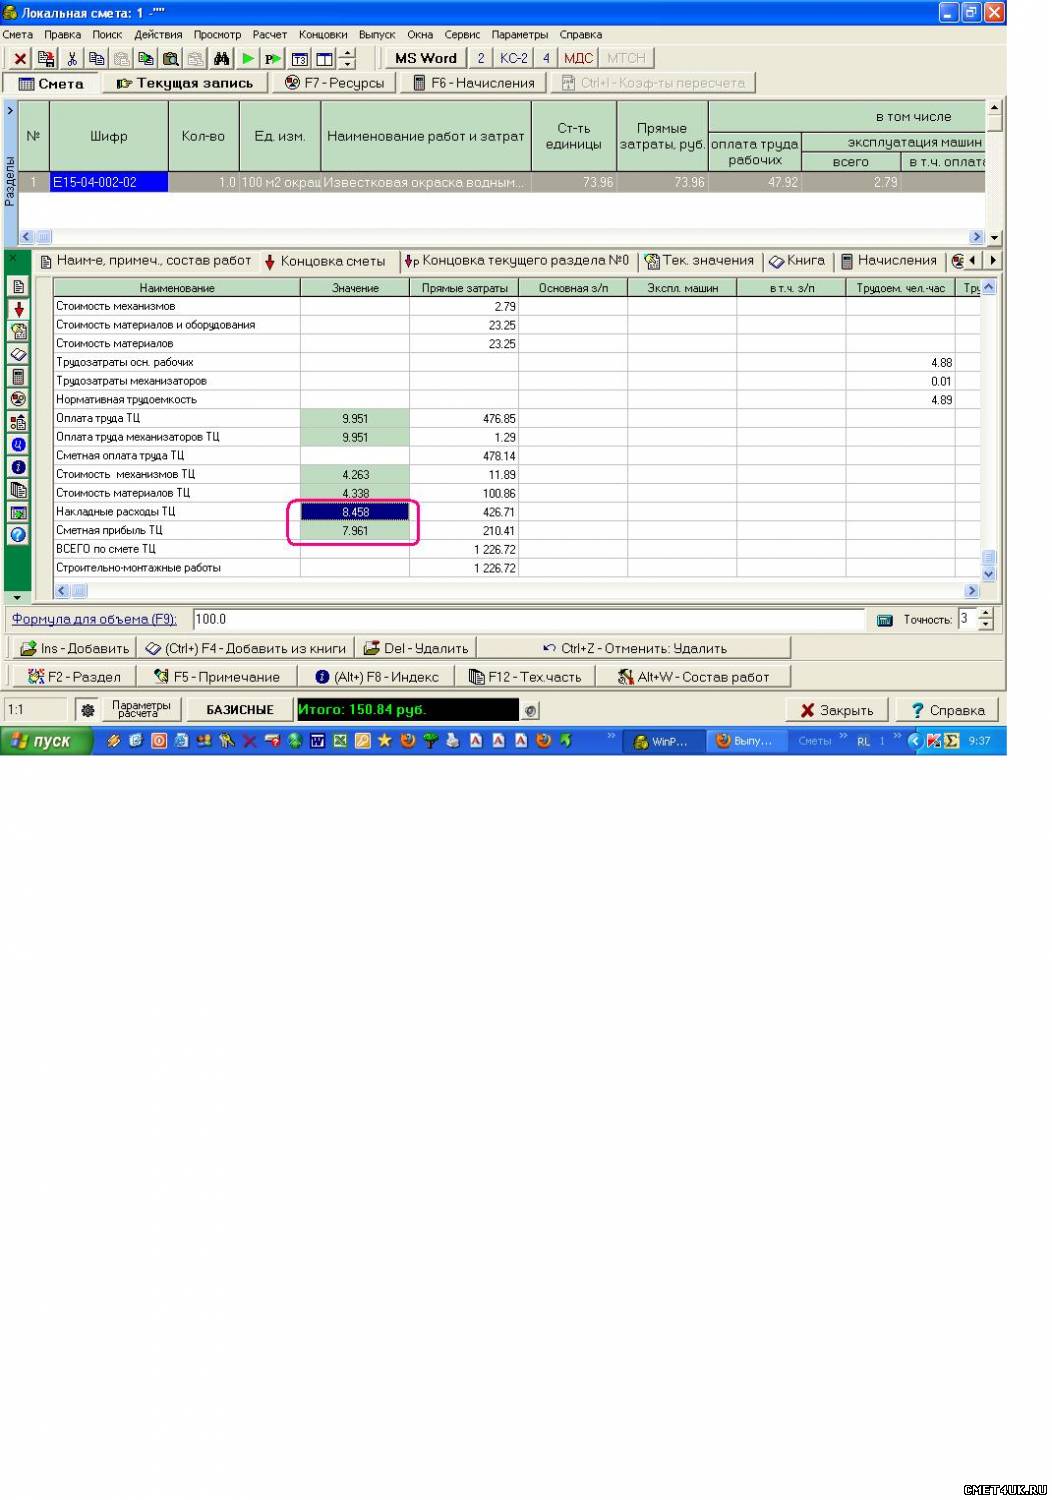Open the Сервис menu
The height and width of the screenshot is (1500, 1052).
click(x=462, y=34)
